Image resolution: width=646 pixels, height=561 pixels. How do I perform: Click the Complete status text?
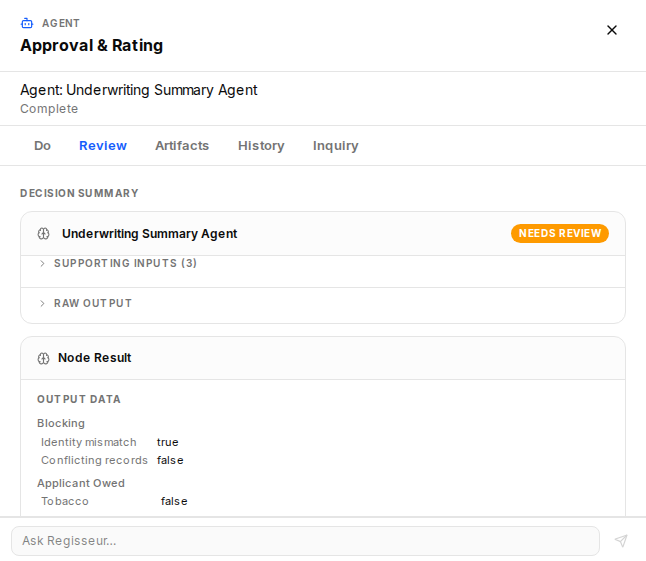(49, 109)
